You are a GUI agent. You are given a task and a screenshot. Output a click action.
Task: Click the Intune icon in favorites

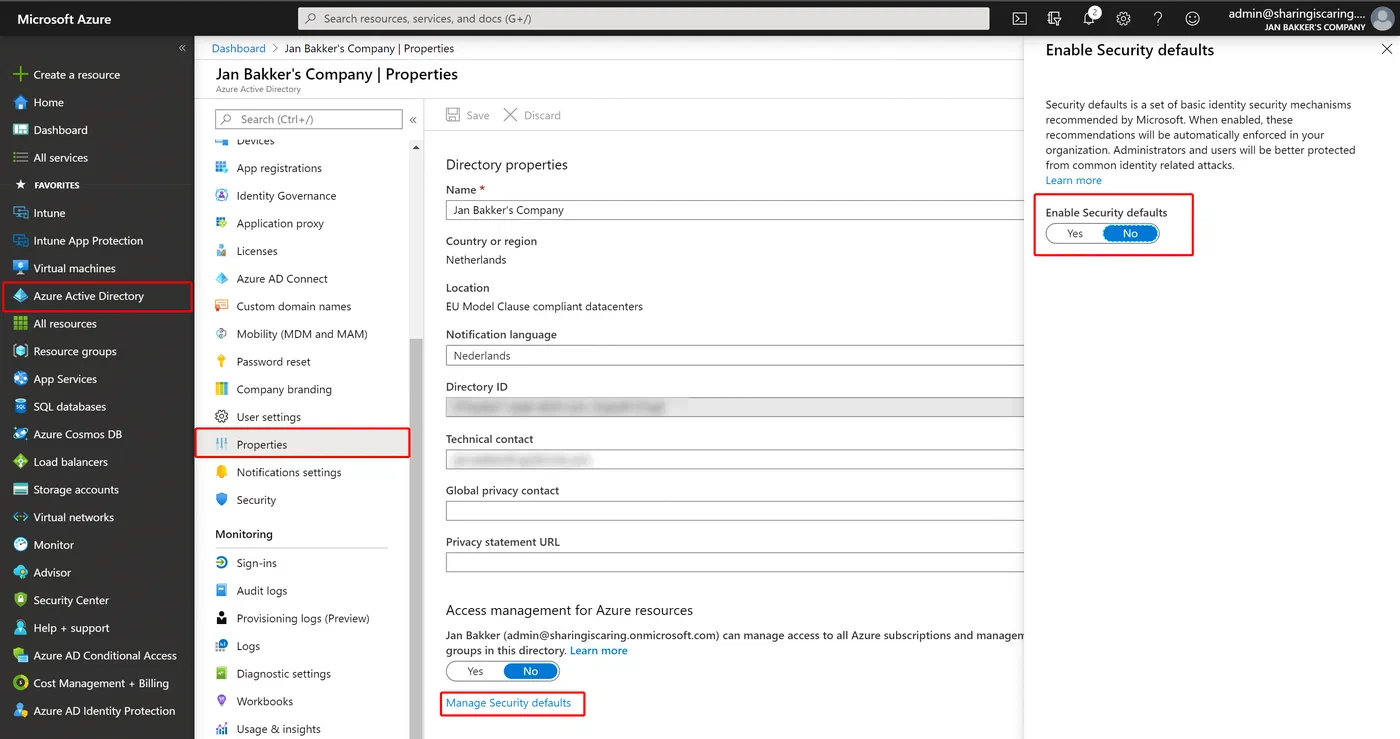20,213
